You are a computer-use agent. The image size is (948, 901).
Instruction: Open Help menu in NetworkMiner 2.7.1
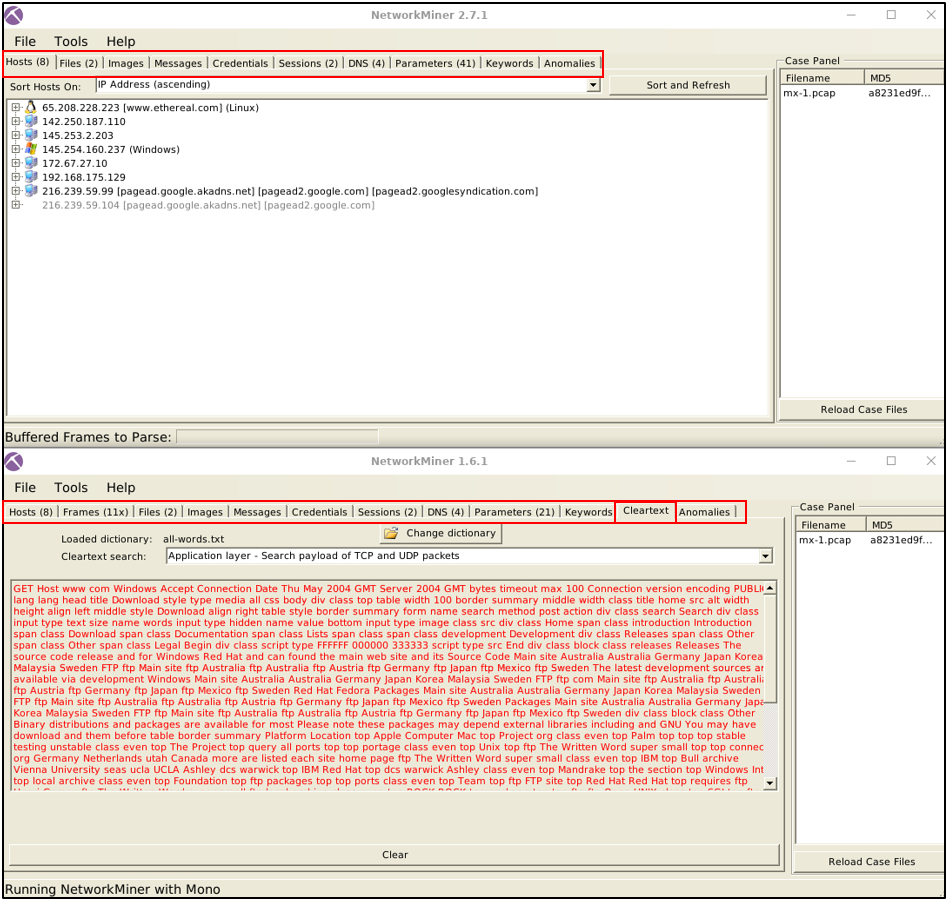tap(121, 41)
